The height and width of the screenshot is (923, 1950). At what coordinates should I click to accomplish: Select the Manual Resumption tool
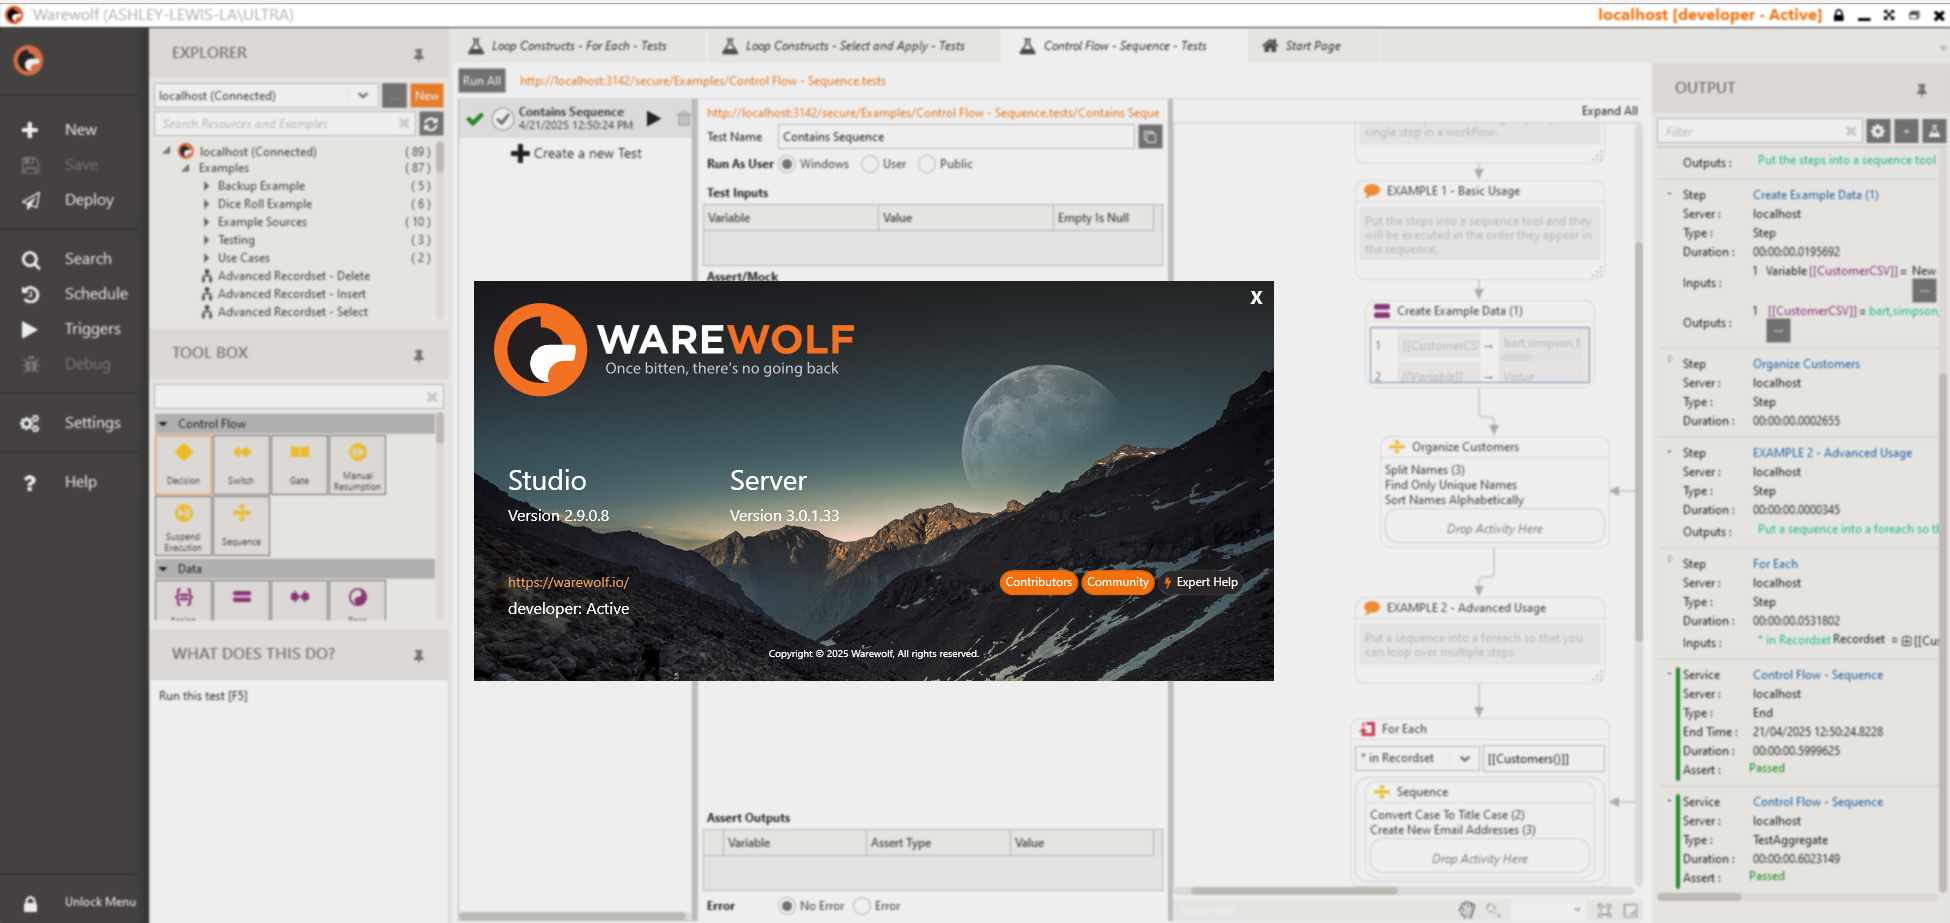(x=357, y=465)
